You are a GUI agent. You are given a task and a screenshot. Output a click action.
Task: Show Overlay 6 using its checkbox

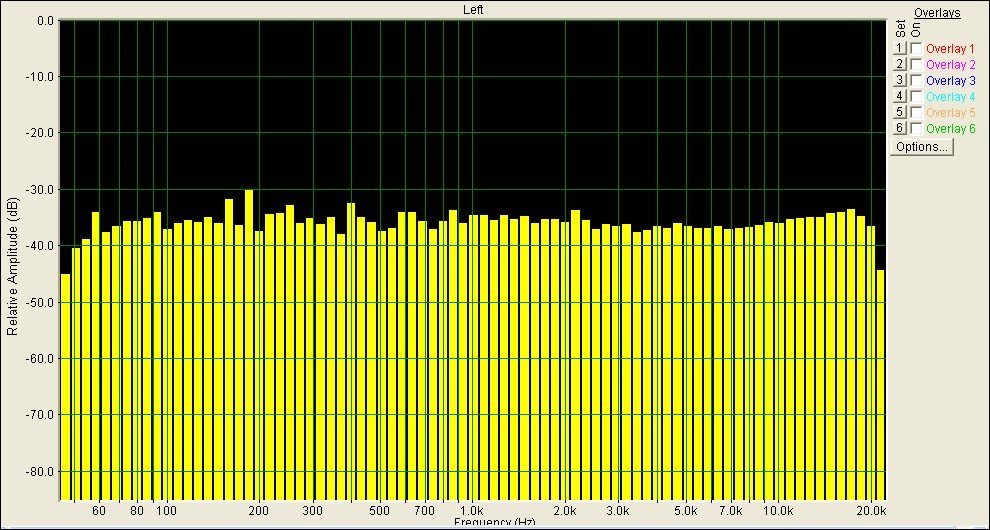pyautogui.click(x=916, y=128)
